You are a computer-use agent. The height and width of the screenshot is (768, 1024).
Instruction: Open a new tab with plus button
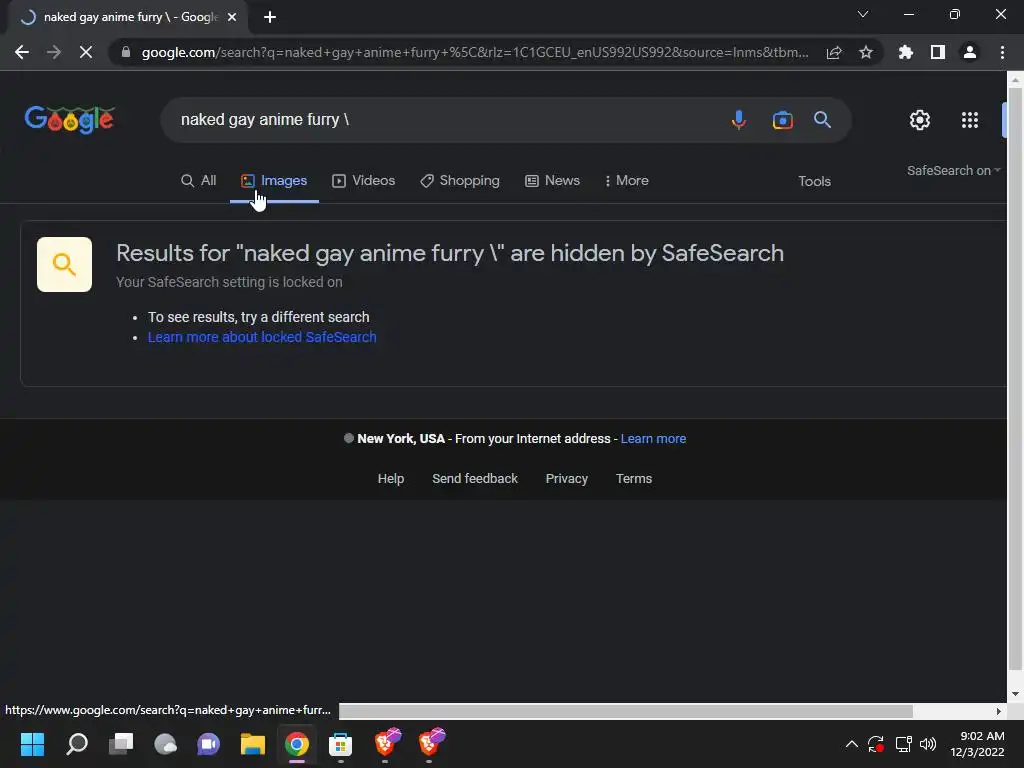click(x=270, y=17)
